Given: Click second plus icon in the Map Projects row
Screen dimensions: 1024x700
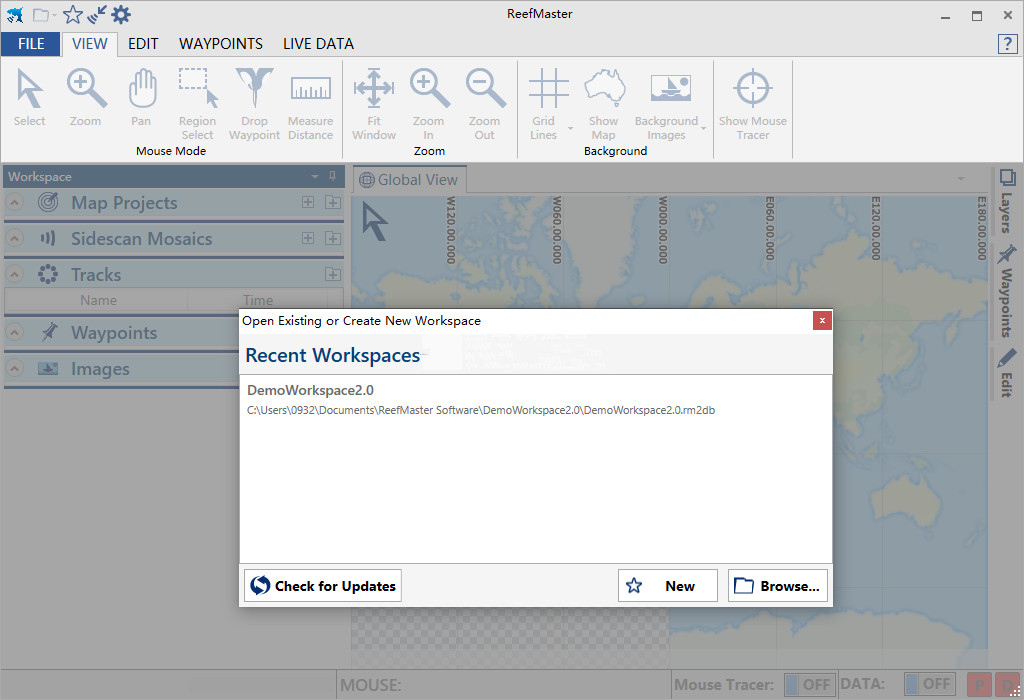Looking at the screenshot, I should [x=333, y=202].
